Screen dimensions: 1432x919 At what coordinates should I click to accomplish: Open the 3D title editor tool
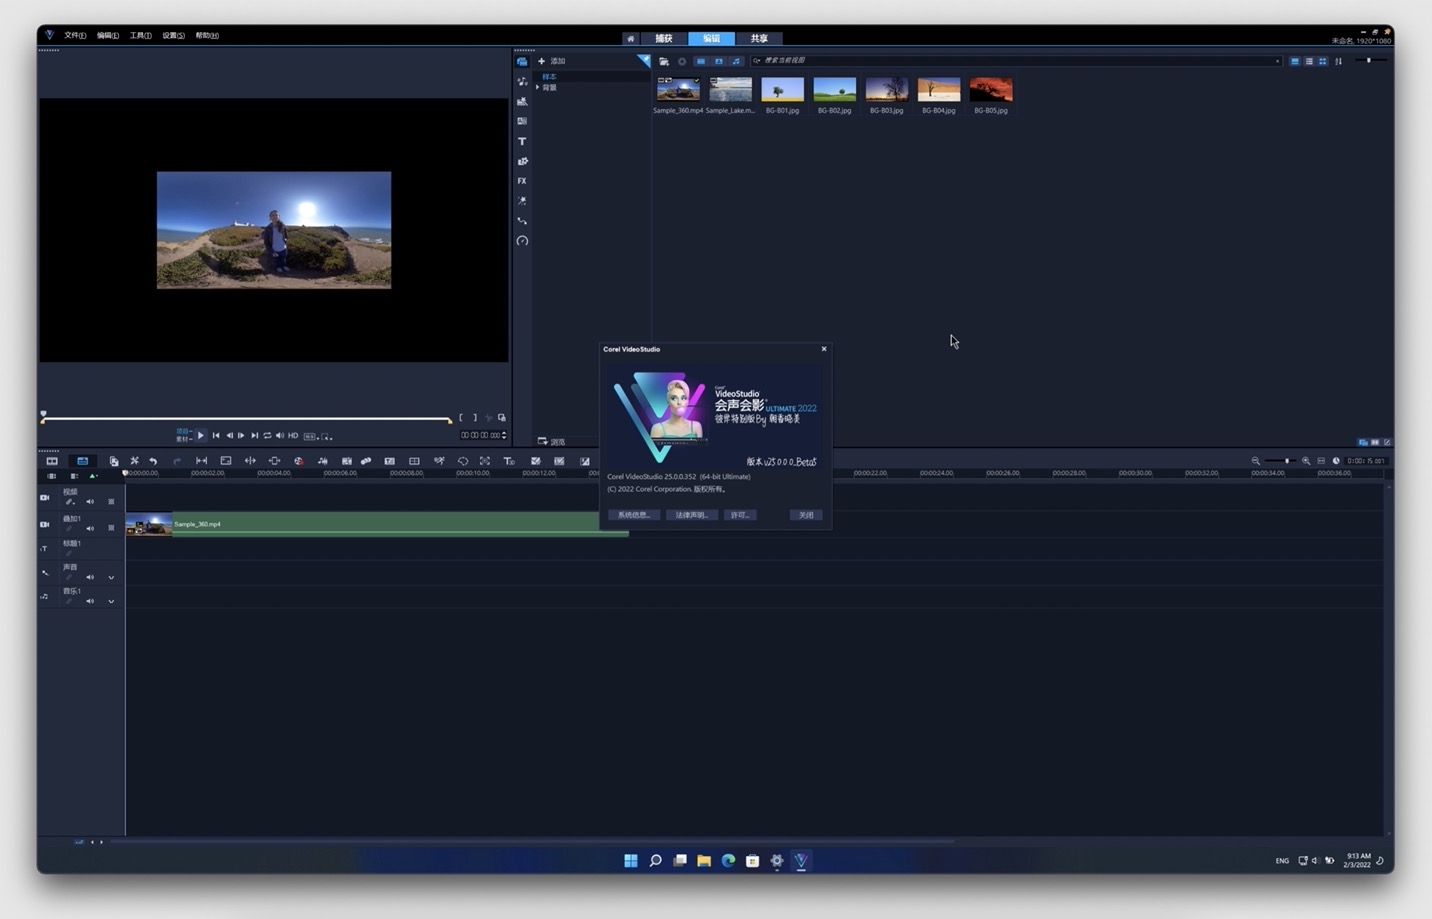509,461
